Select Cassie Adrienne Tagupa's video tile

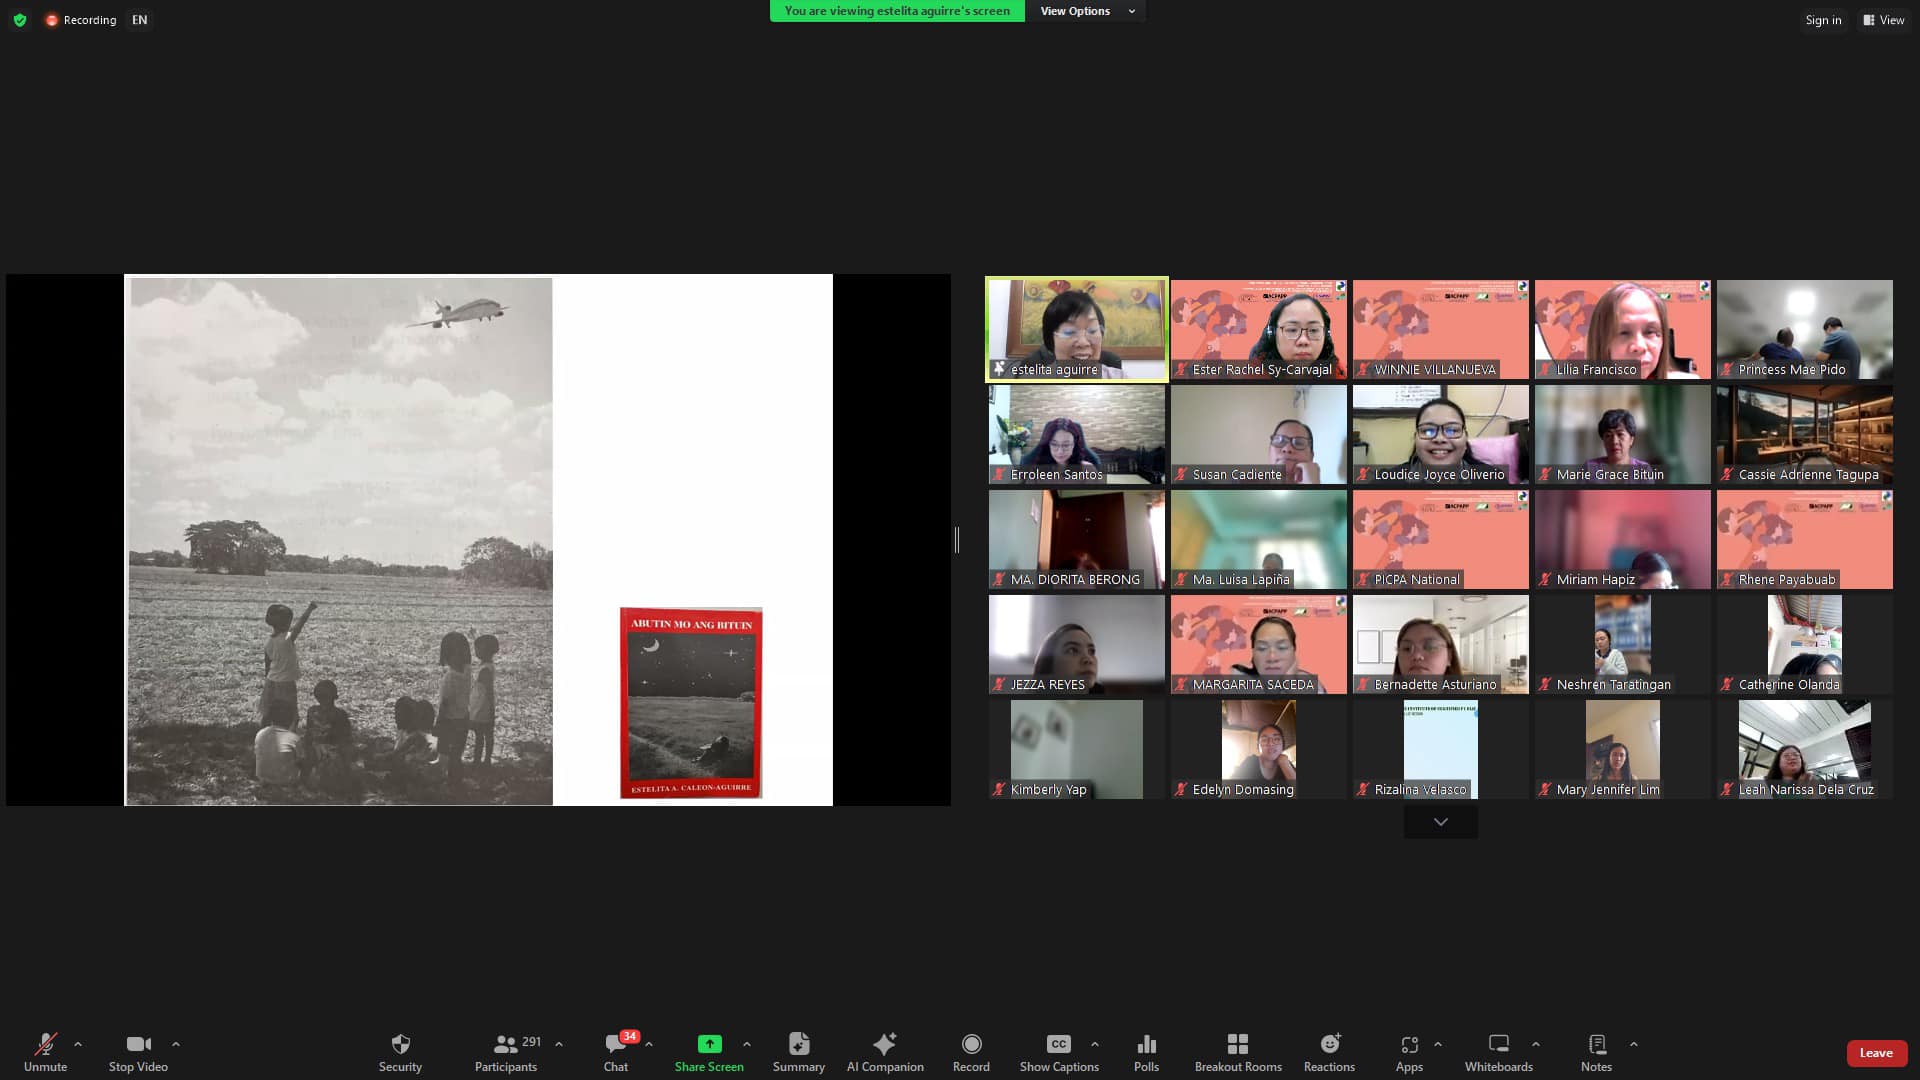point(1804,434)
